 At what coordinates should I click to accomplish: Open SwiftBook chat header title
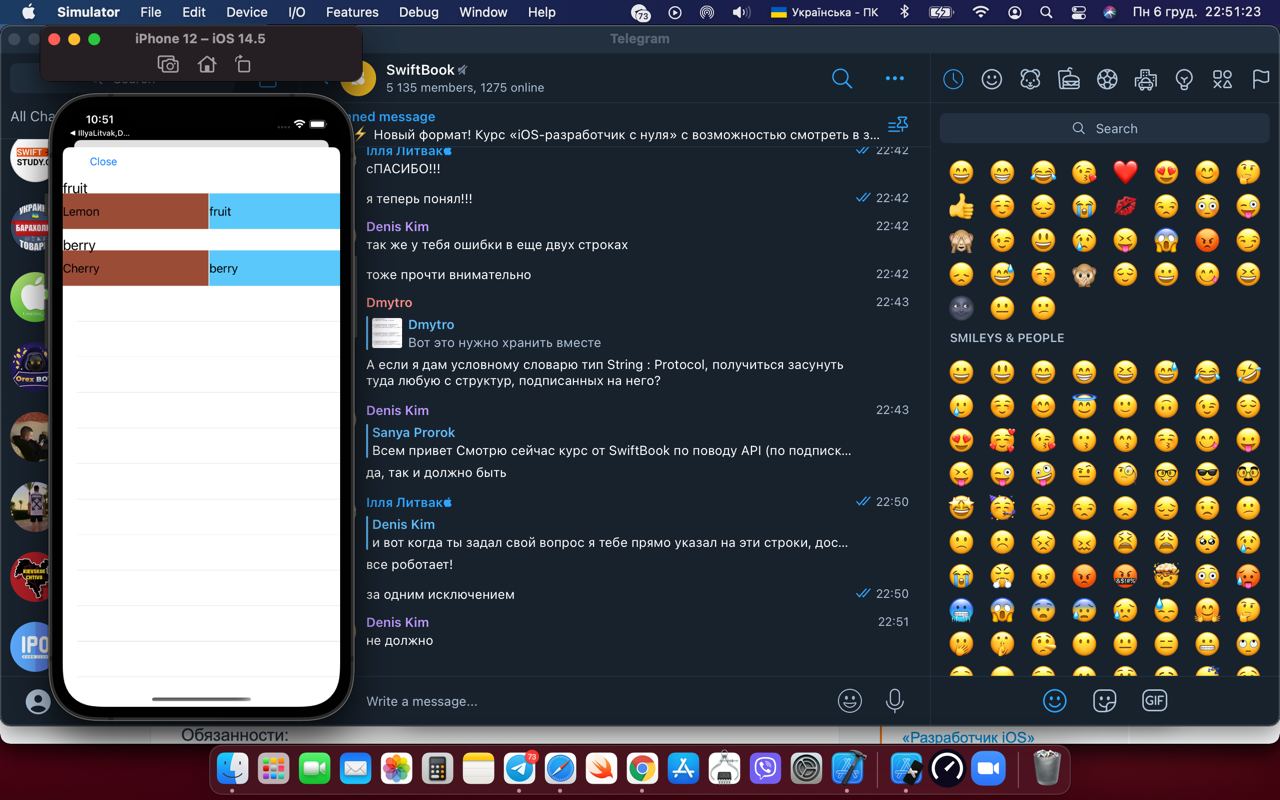coord(420,69)
